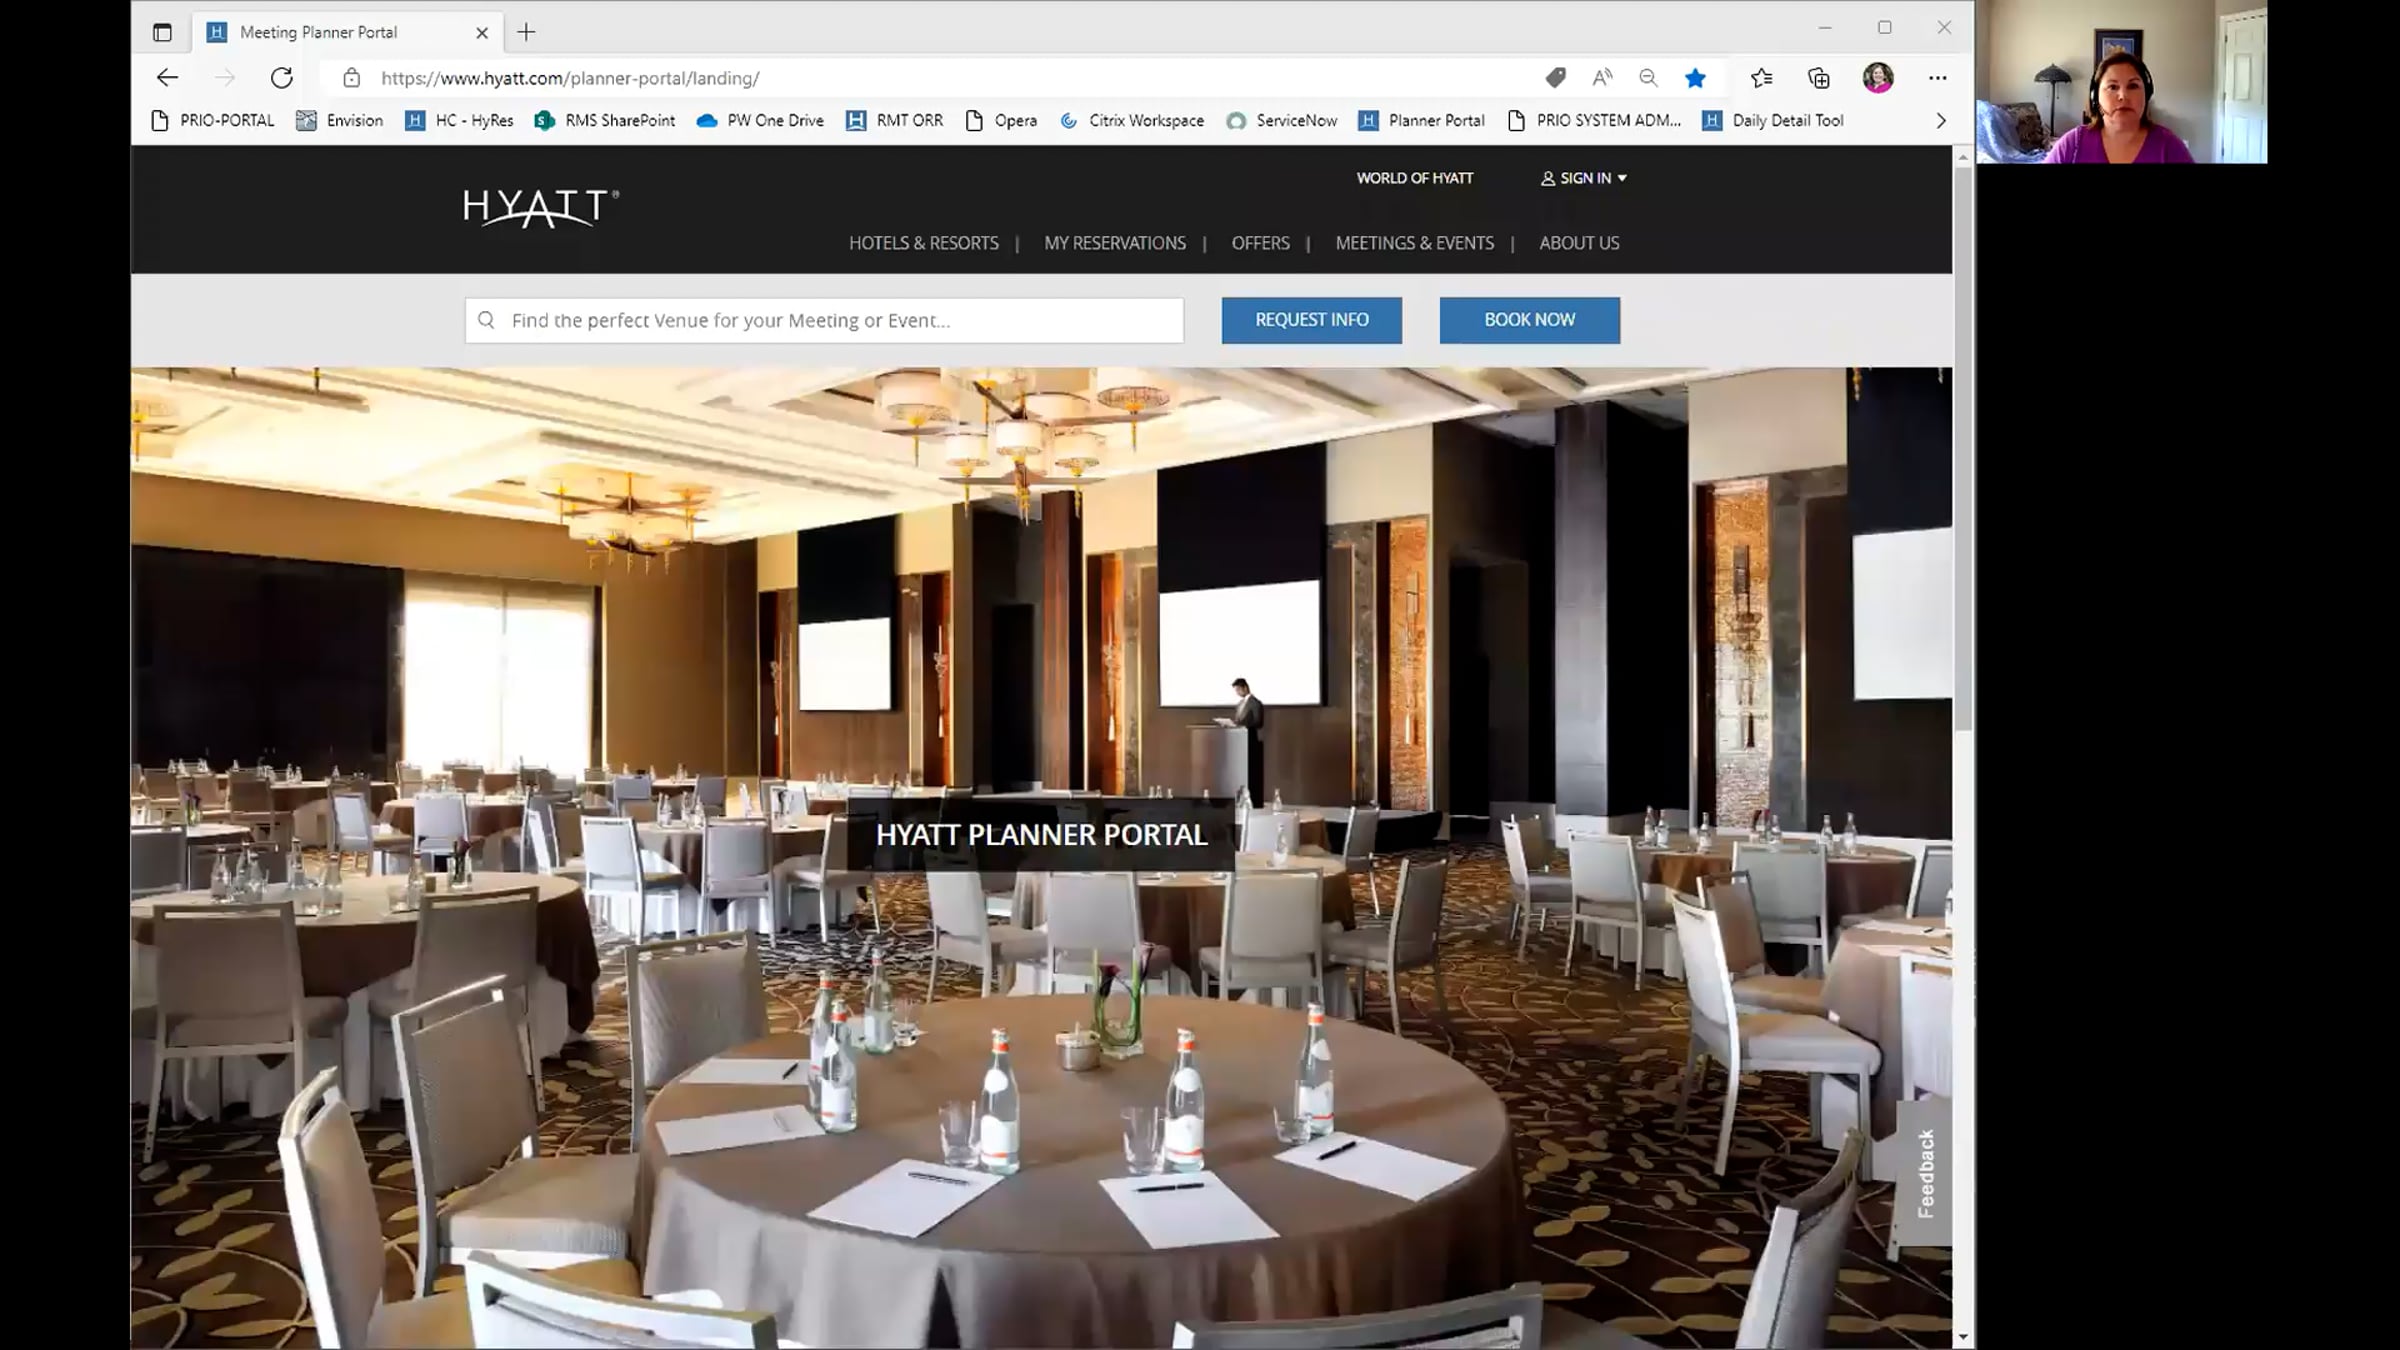
Task: Open a new browser tab
Action: point(526,32)
